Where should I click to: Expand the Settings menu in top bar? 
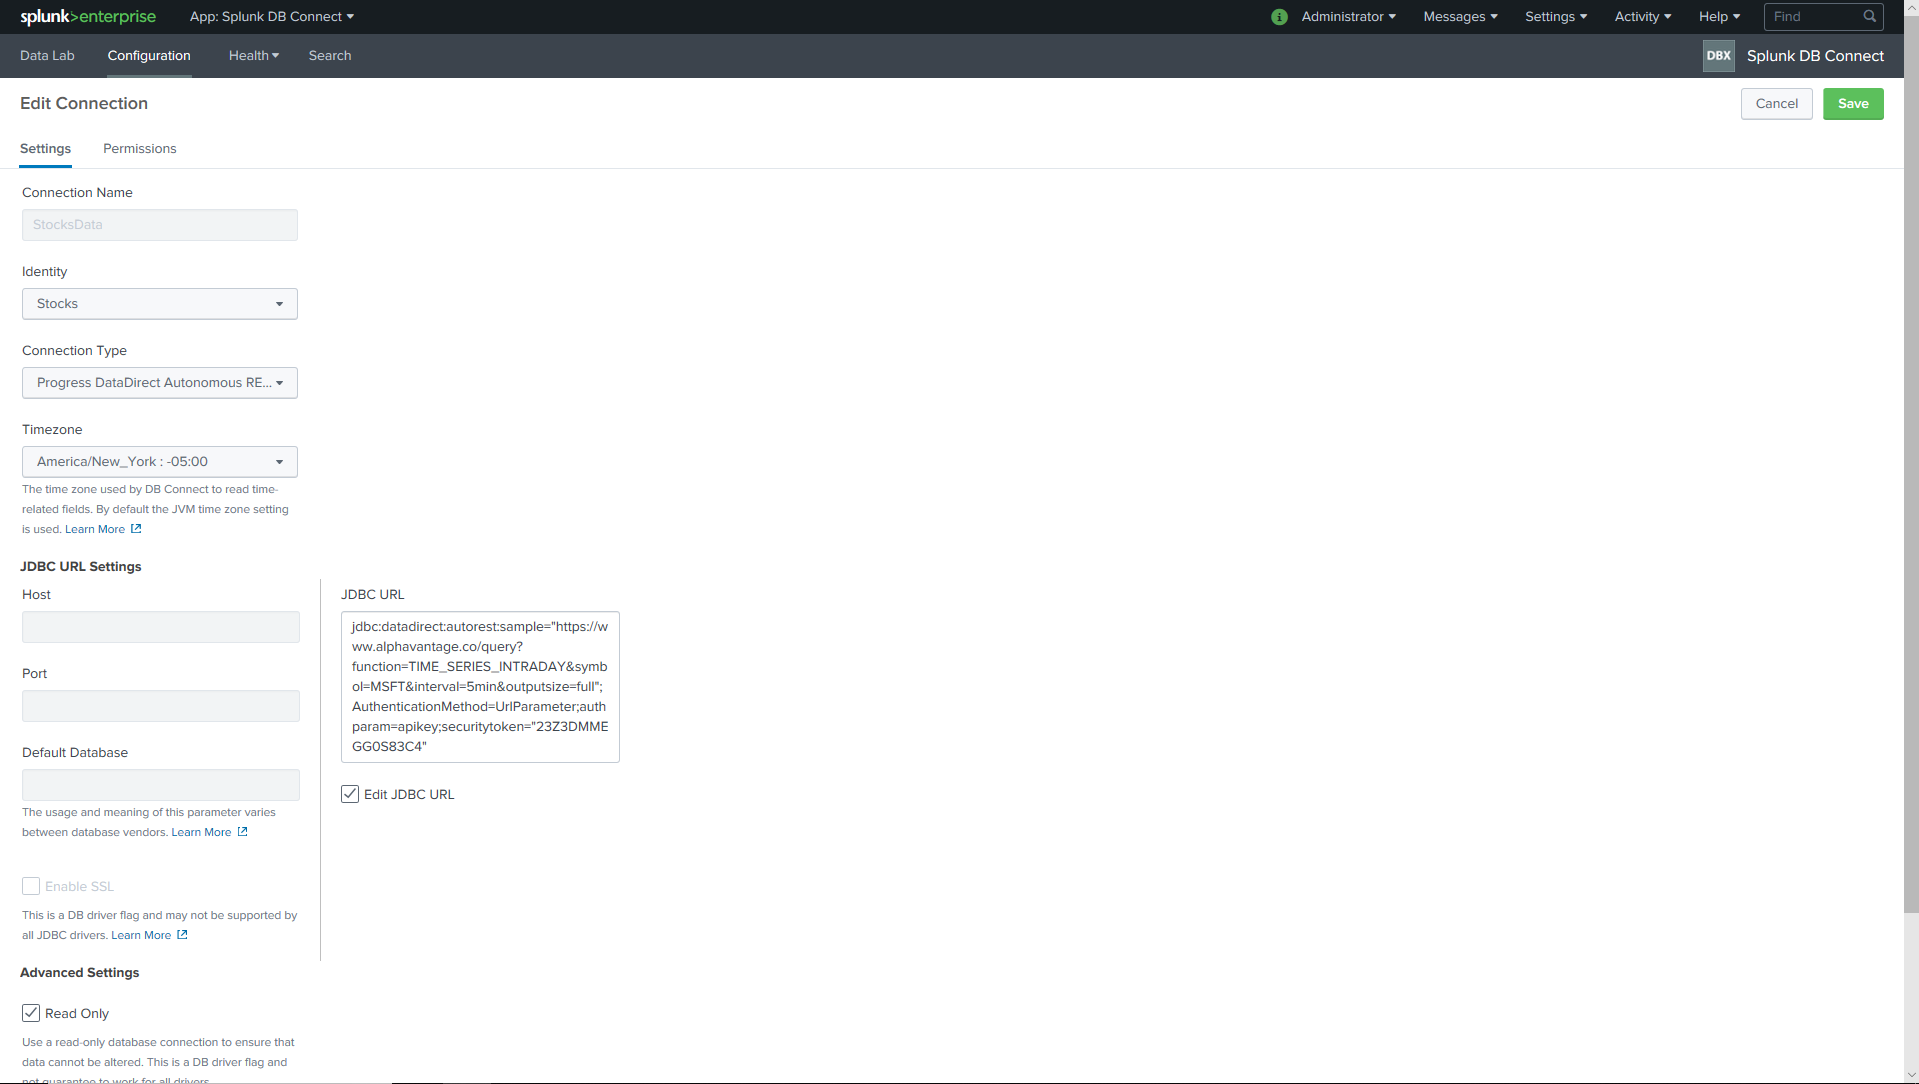1556,17
